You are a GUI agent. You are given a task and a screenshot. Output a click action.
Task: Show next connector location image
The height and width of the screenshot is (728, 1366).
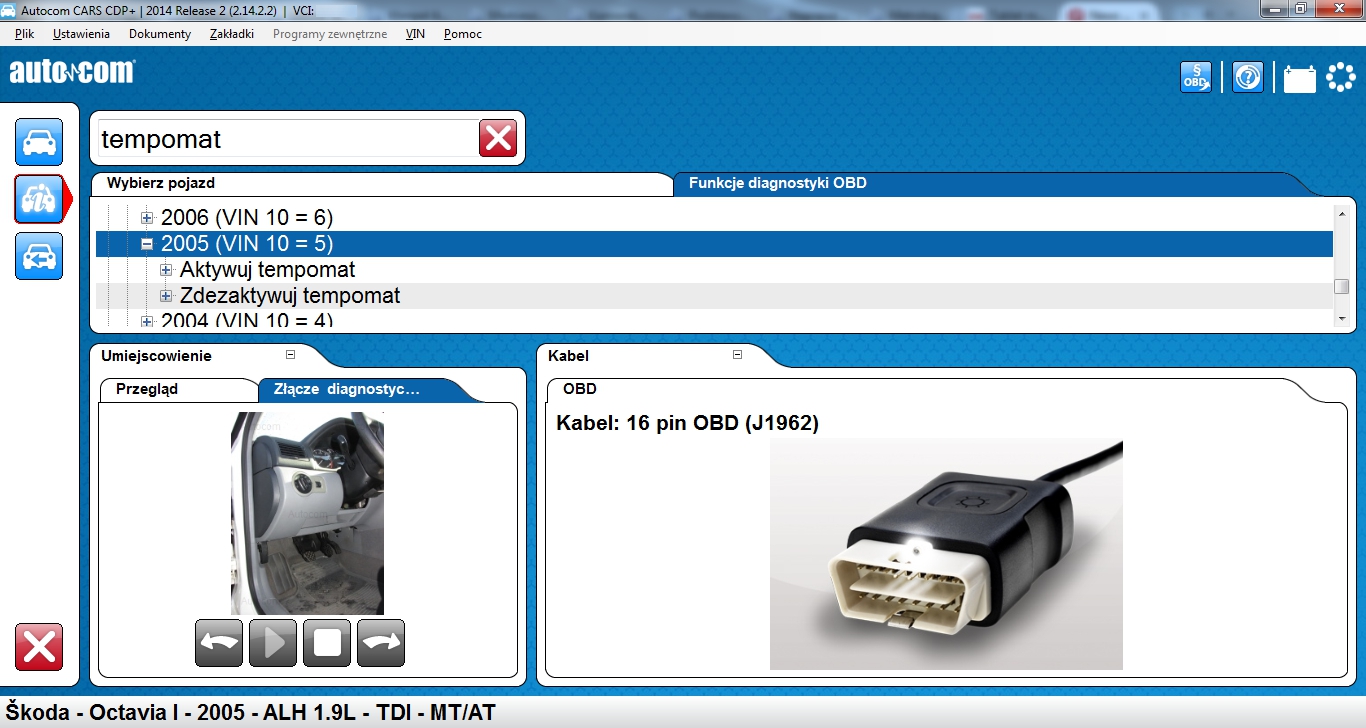[x=381, y=643]
